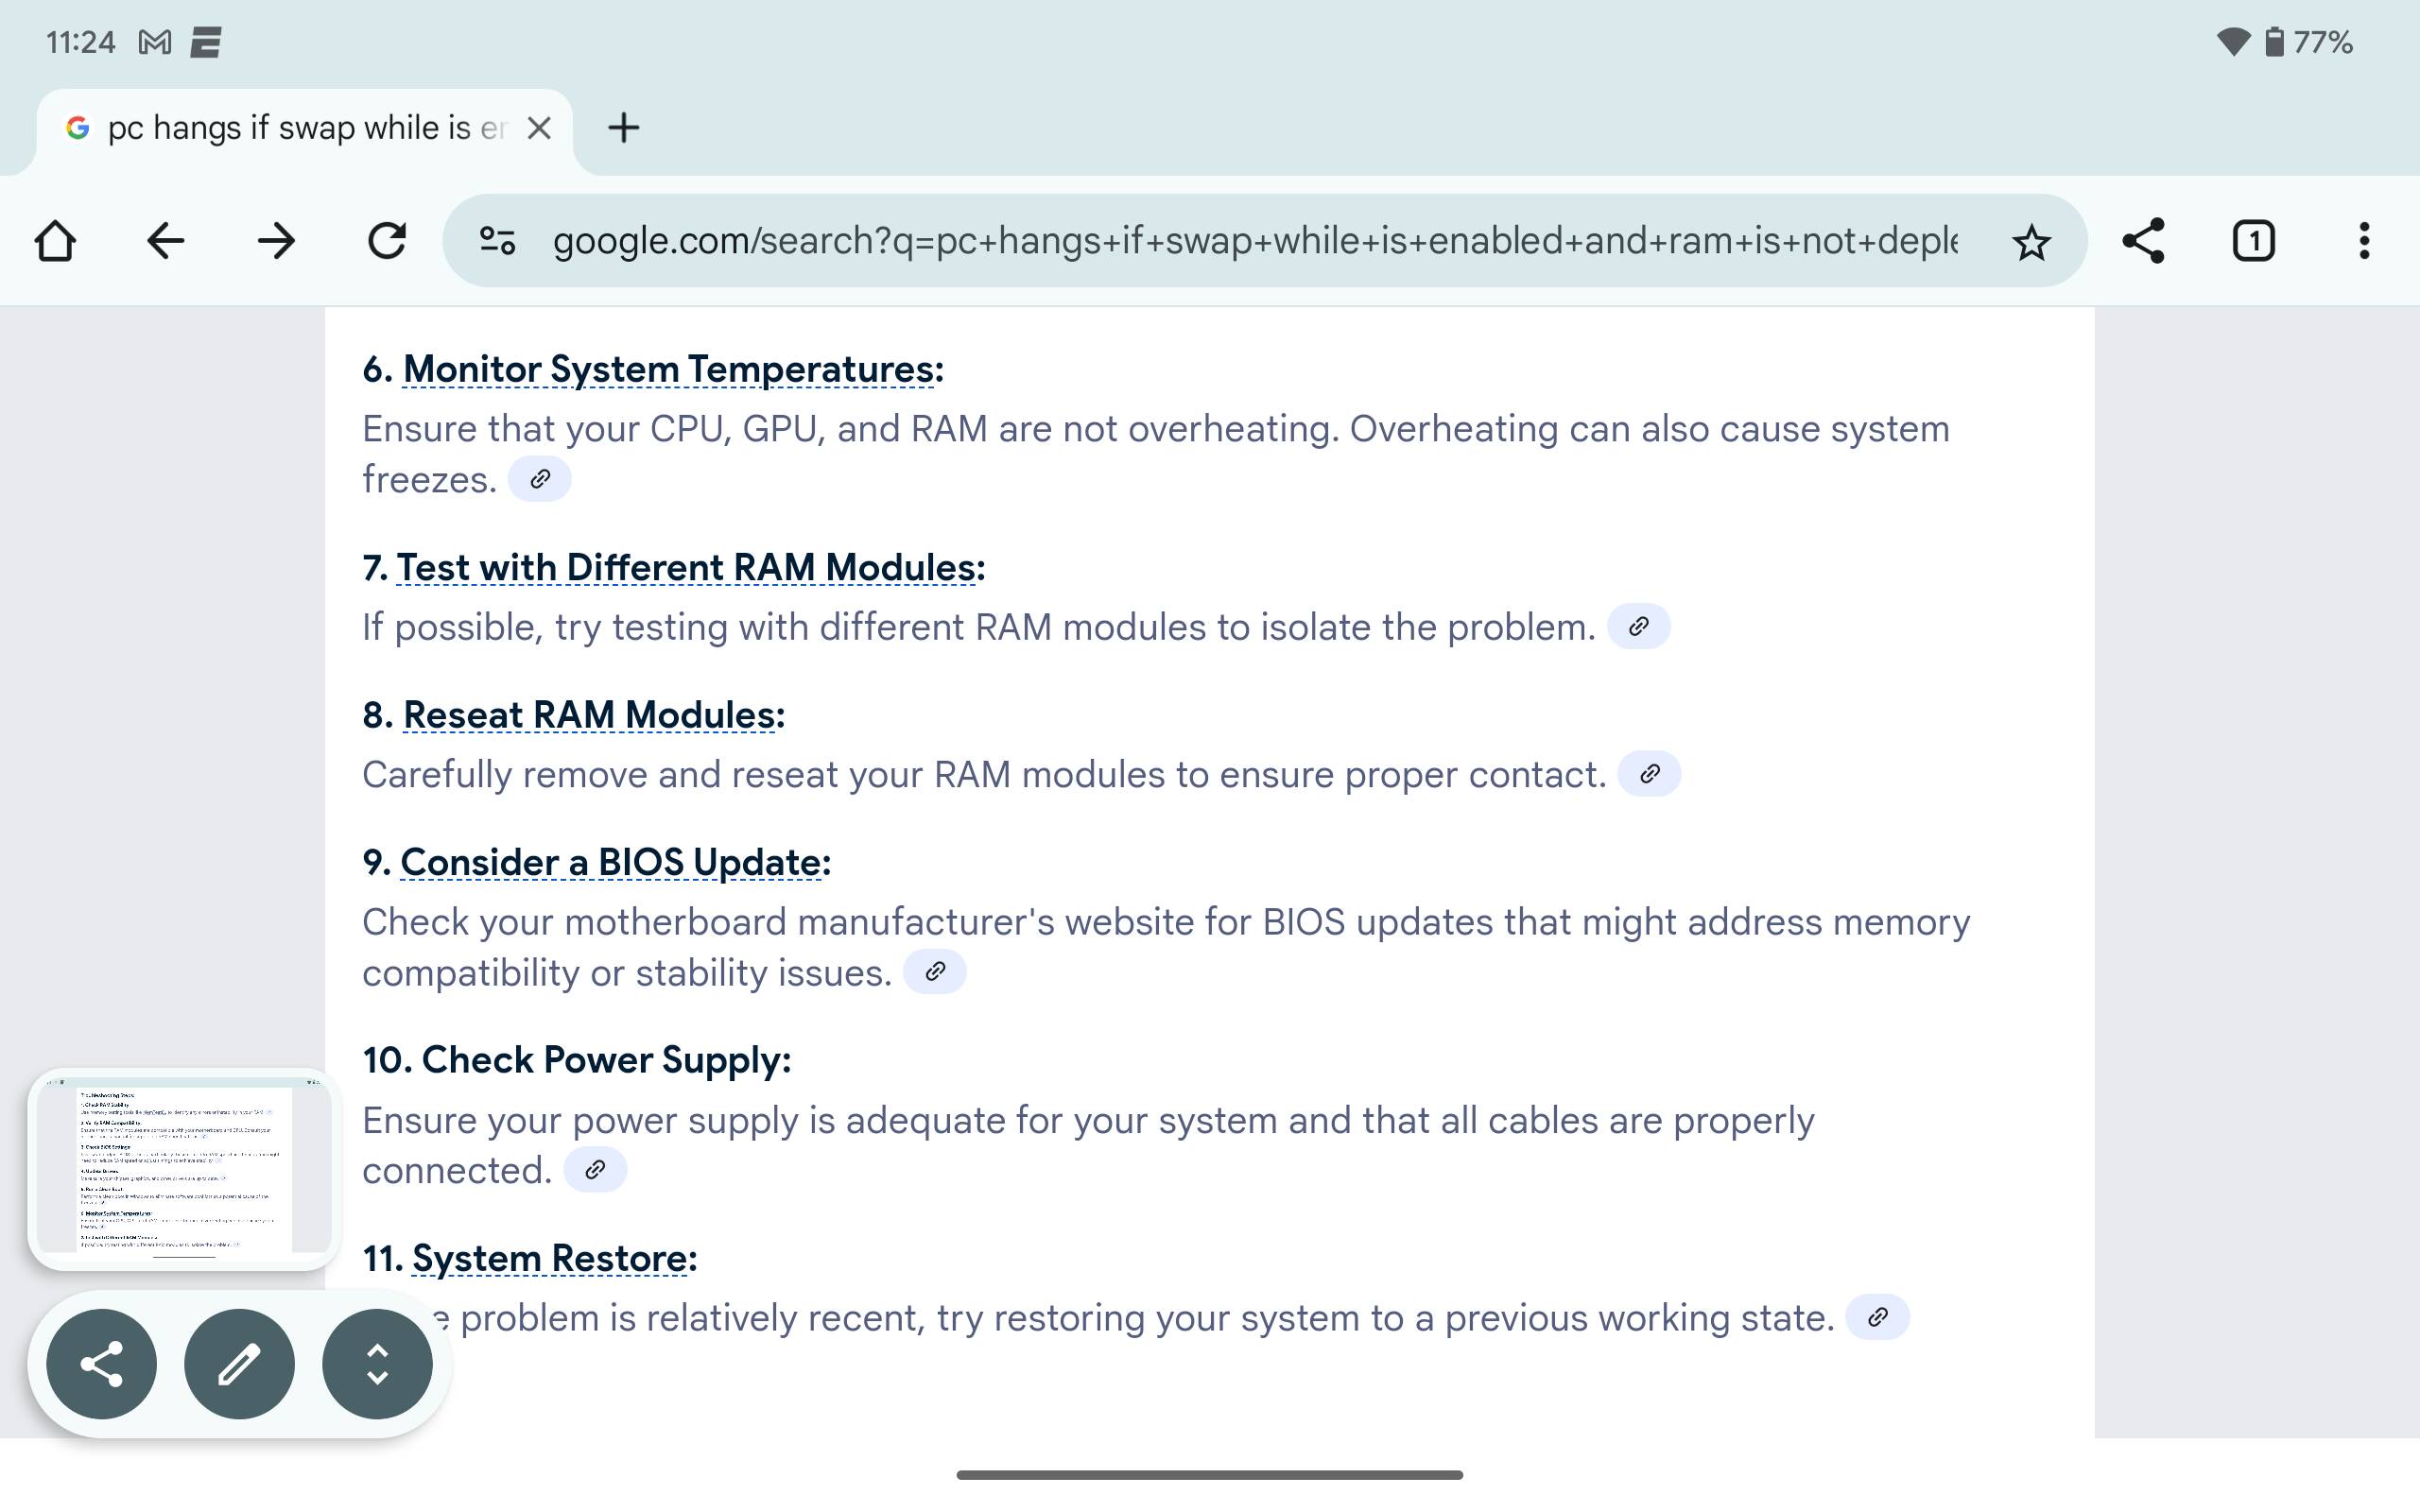Edit the screenshot with pencil button
This screenshot has width=2420, height=1512.
click(239, 1364)
